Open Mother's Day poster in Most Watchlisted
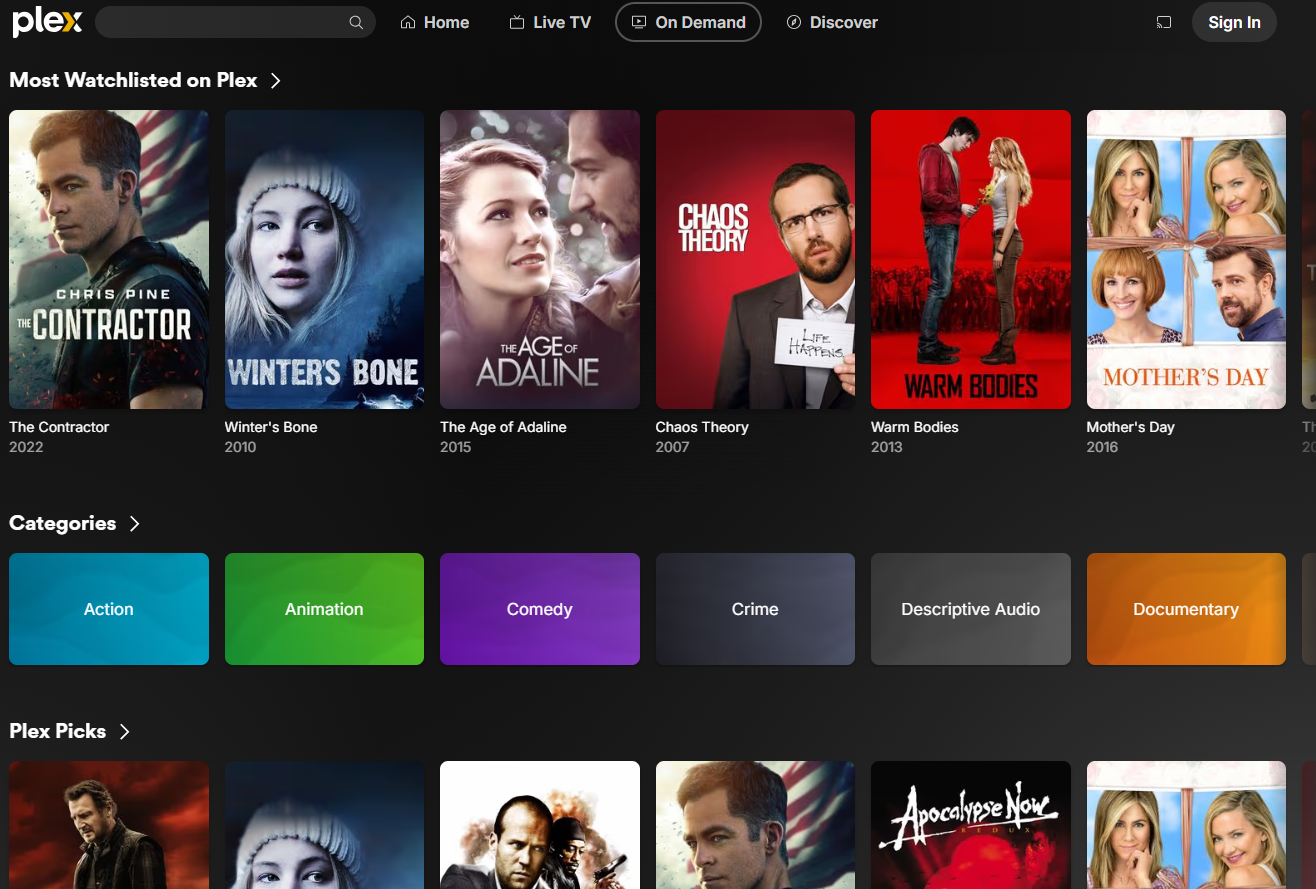Screen dimensions: 1316x889 pos(1186,259)
